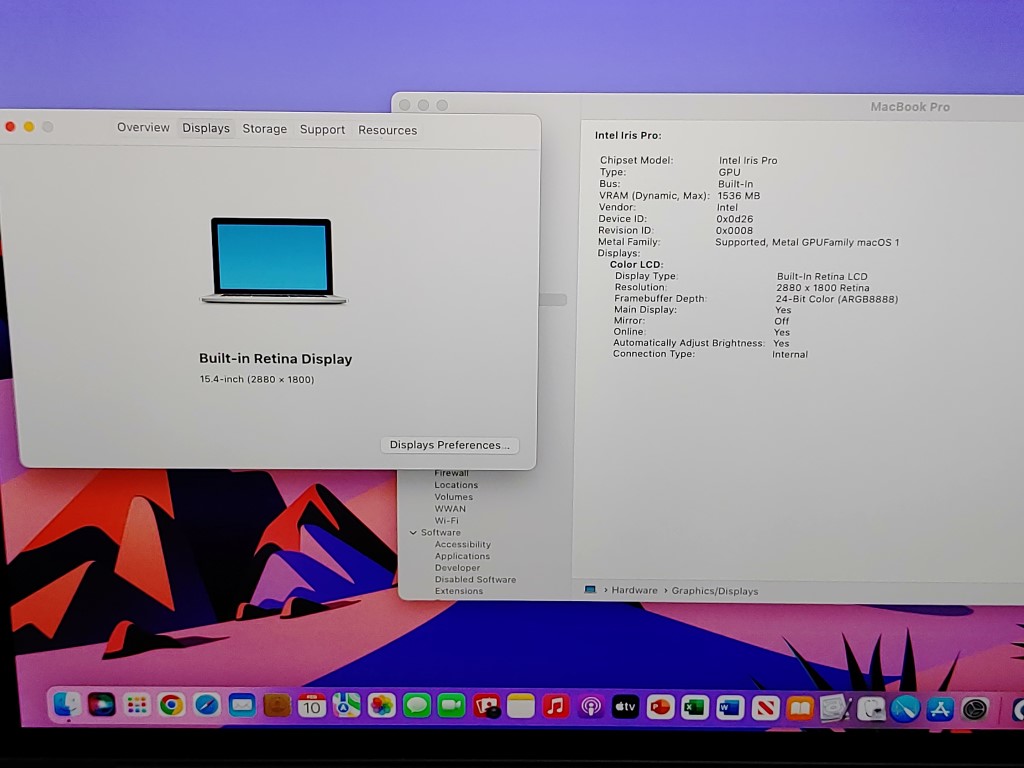
Task: Open Applications under Software in sidebar
Action: click(462, 556)
